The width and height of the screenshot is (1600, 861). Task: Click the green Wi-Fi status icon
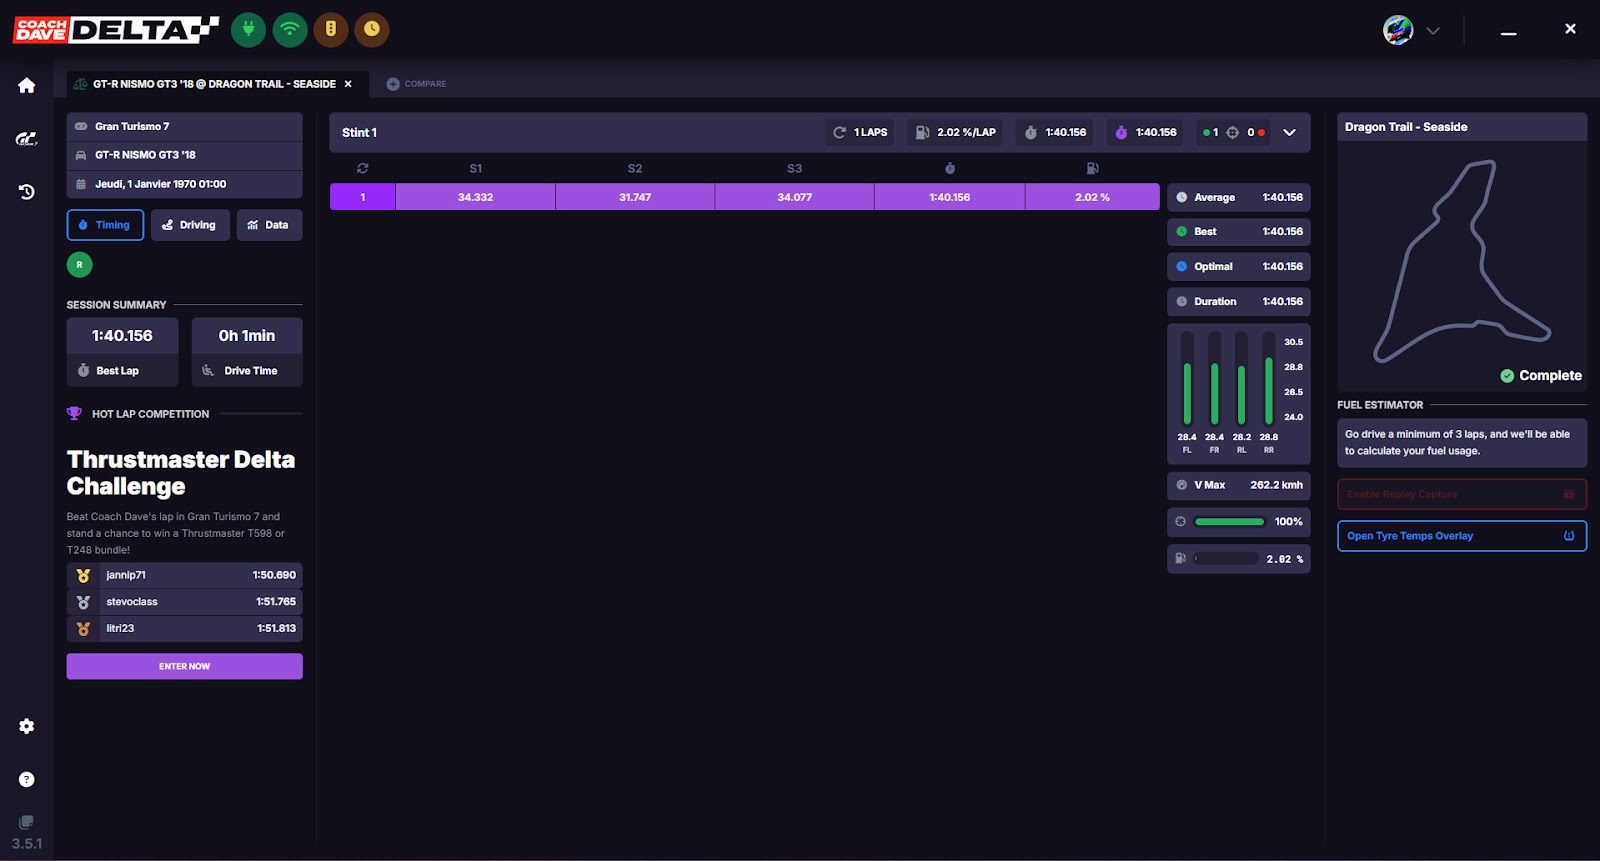290,29
